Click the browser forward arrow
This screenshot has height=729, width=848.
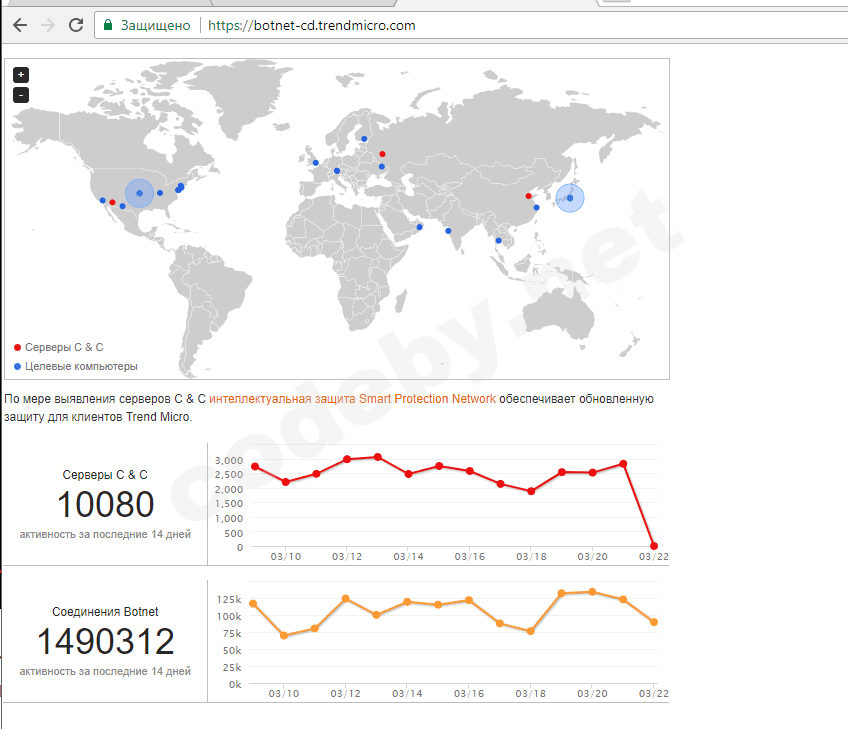[x=47, y=25]
